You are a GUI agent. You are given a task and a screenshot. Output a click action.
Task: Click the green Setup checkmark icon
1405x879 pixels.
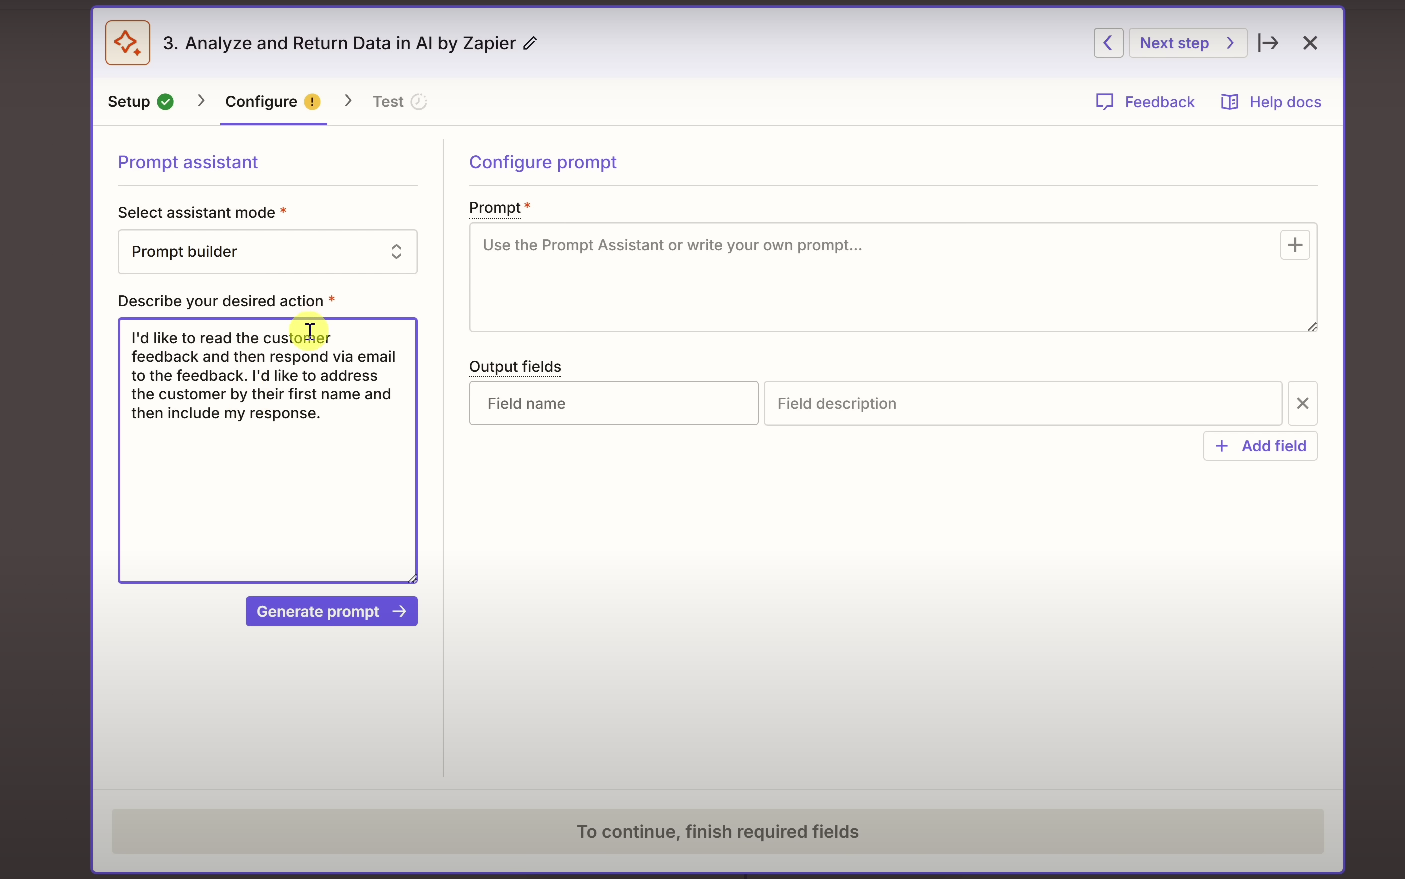(166, 102)
